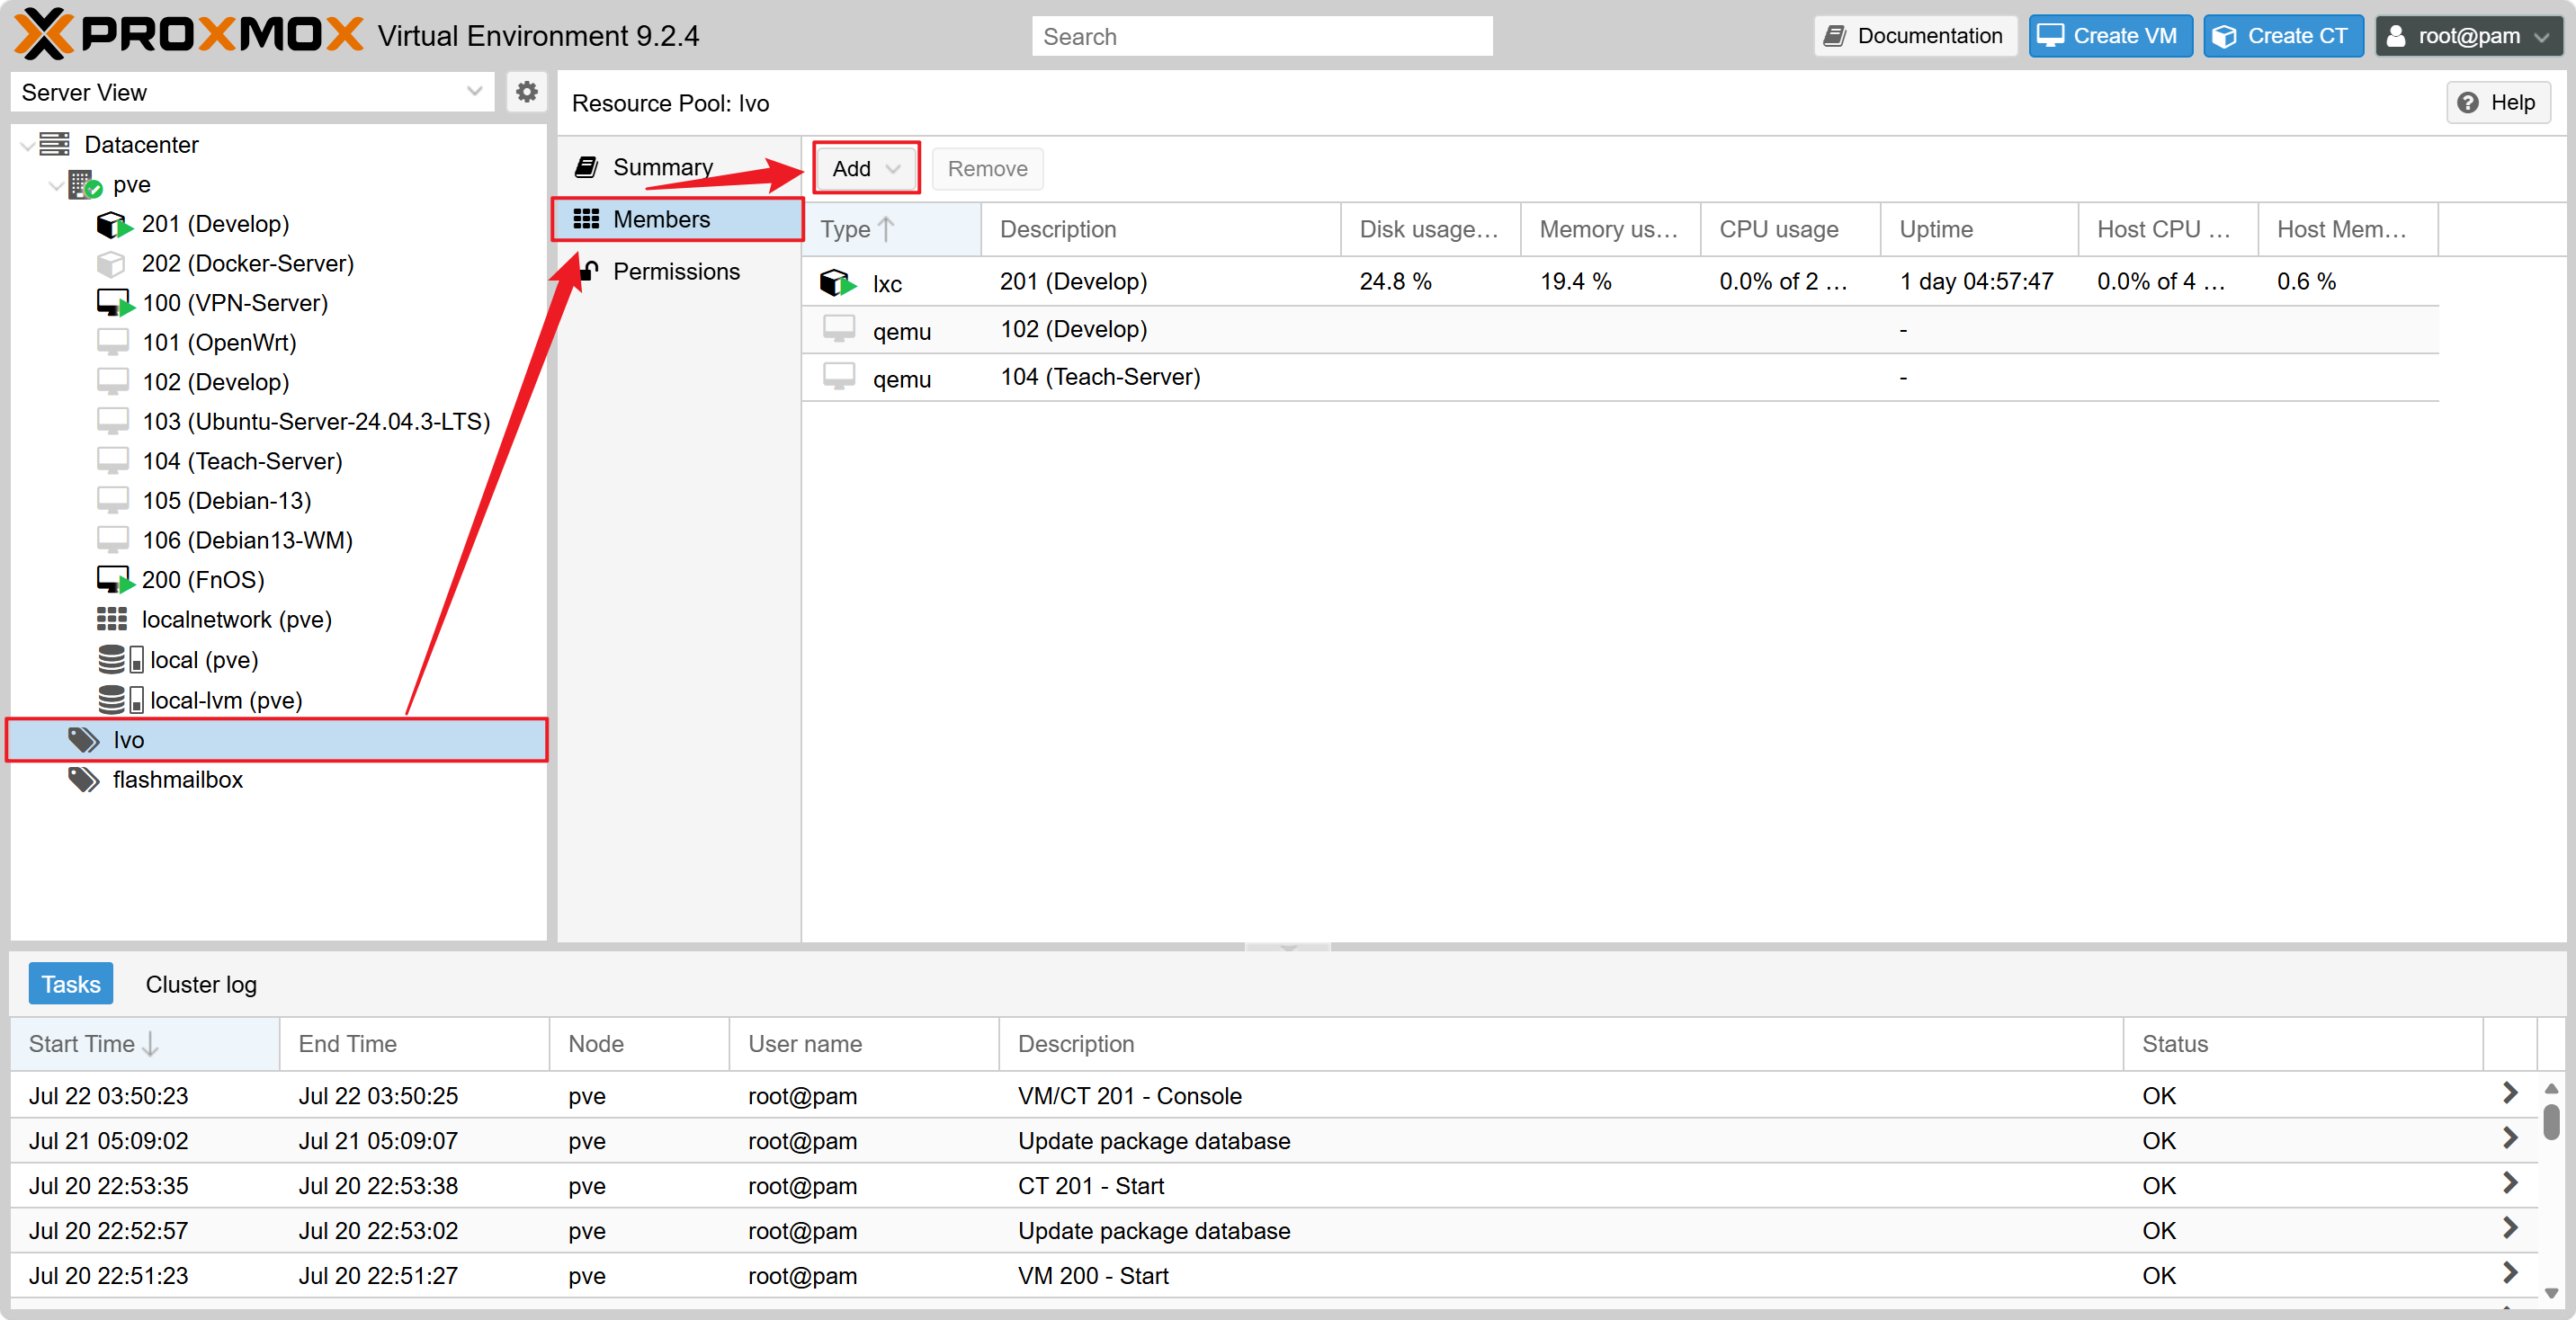The width and height of the screenshot is (2576, 1320).
Task: Sort tasks by Status column
Action: click(2303, 1044)
